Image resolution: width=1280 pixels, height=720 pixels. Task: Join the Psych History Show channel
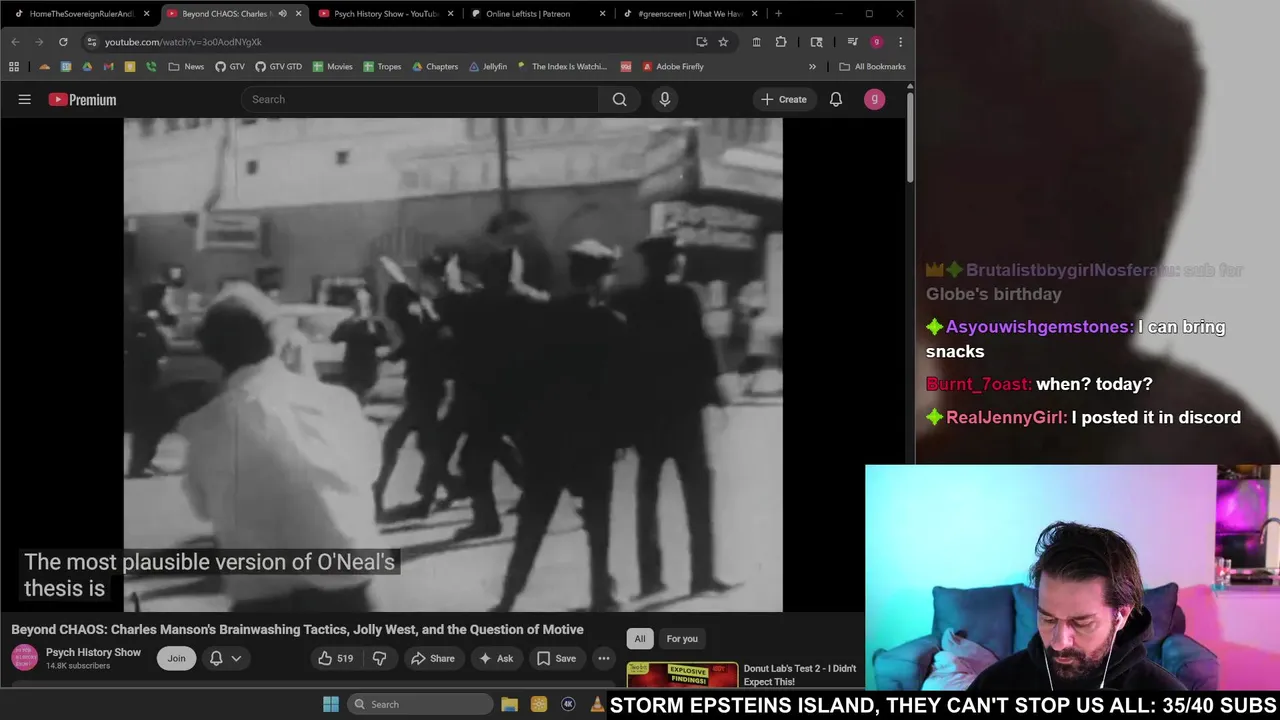click(x=176, y=658)
